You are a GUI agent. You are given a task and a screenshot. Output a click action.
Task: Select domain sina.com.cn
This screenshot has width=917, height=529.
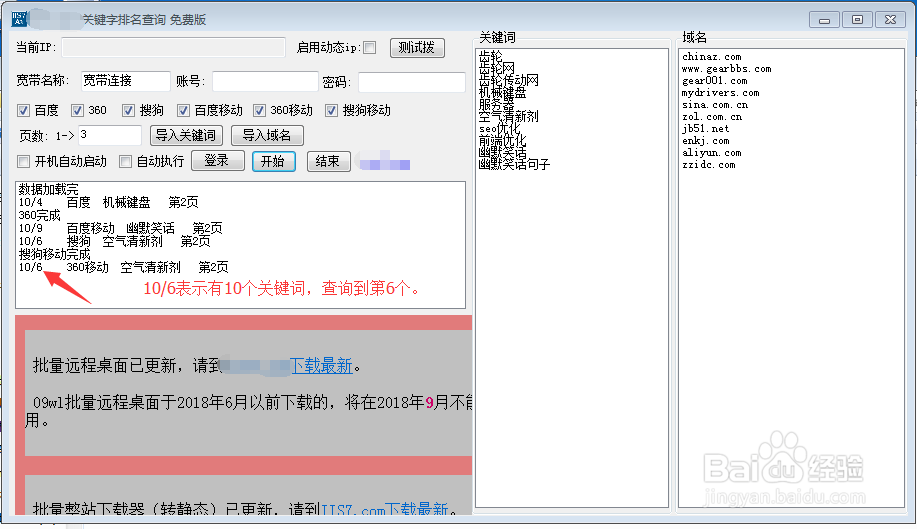click(715, 105)
